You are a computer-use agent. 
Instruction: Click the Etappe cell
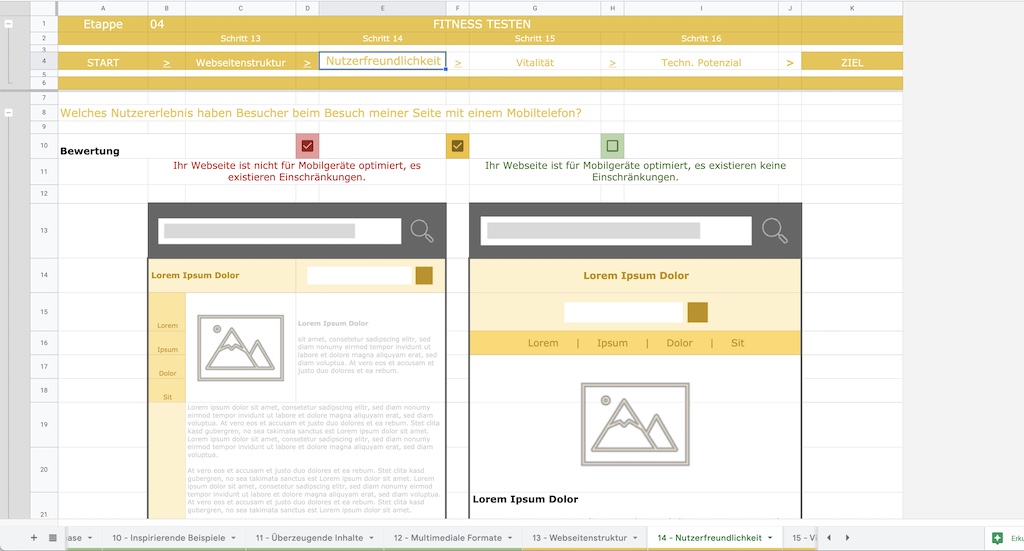(103, 24)
